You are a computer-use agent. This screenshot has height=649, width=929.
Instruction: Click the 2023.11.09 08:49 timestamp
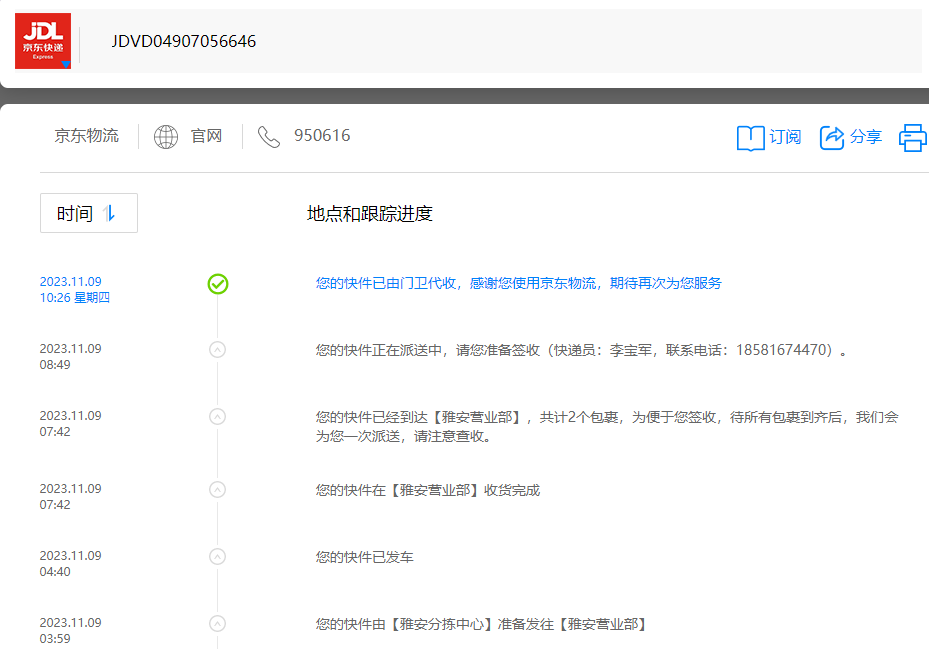pyautogui.click(x=71, y=356)
